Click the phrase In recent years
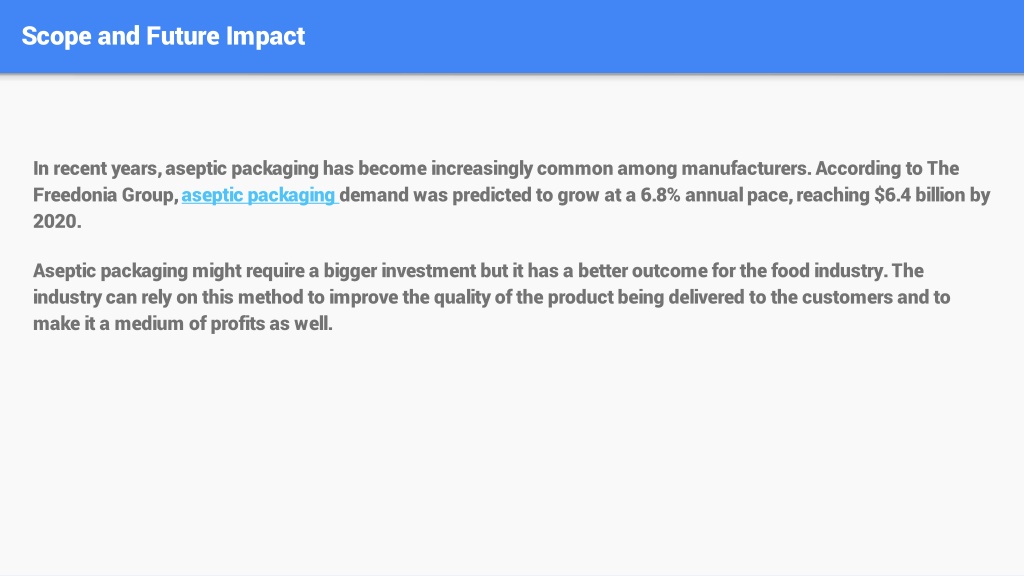This screenshot has width=1024, height=576. tap(95, 168)
